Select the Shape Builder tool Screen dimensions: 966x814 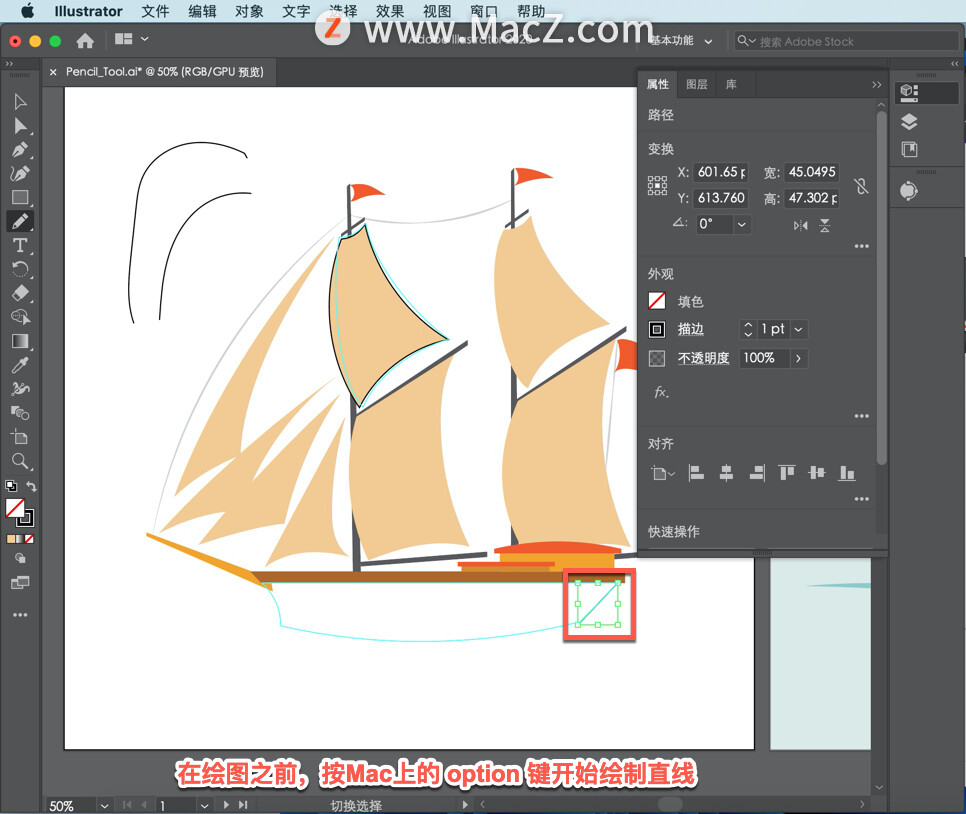[x=20, y=317]
